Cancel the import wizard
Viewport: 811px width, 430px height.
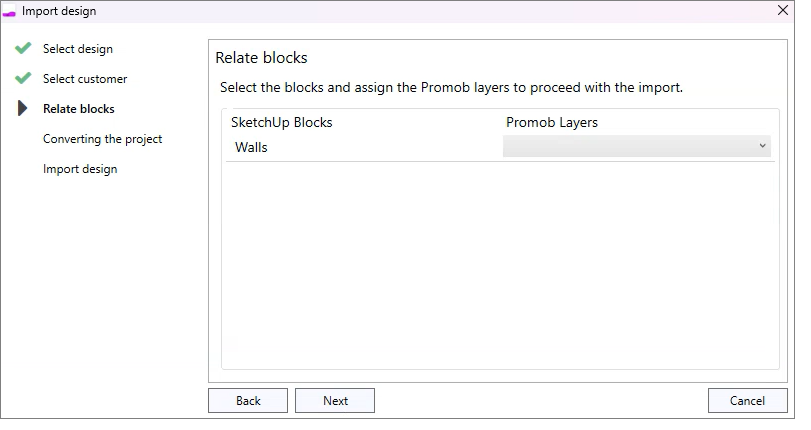click(x=747, y=401)
